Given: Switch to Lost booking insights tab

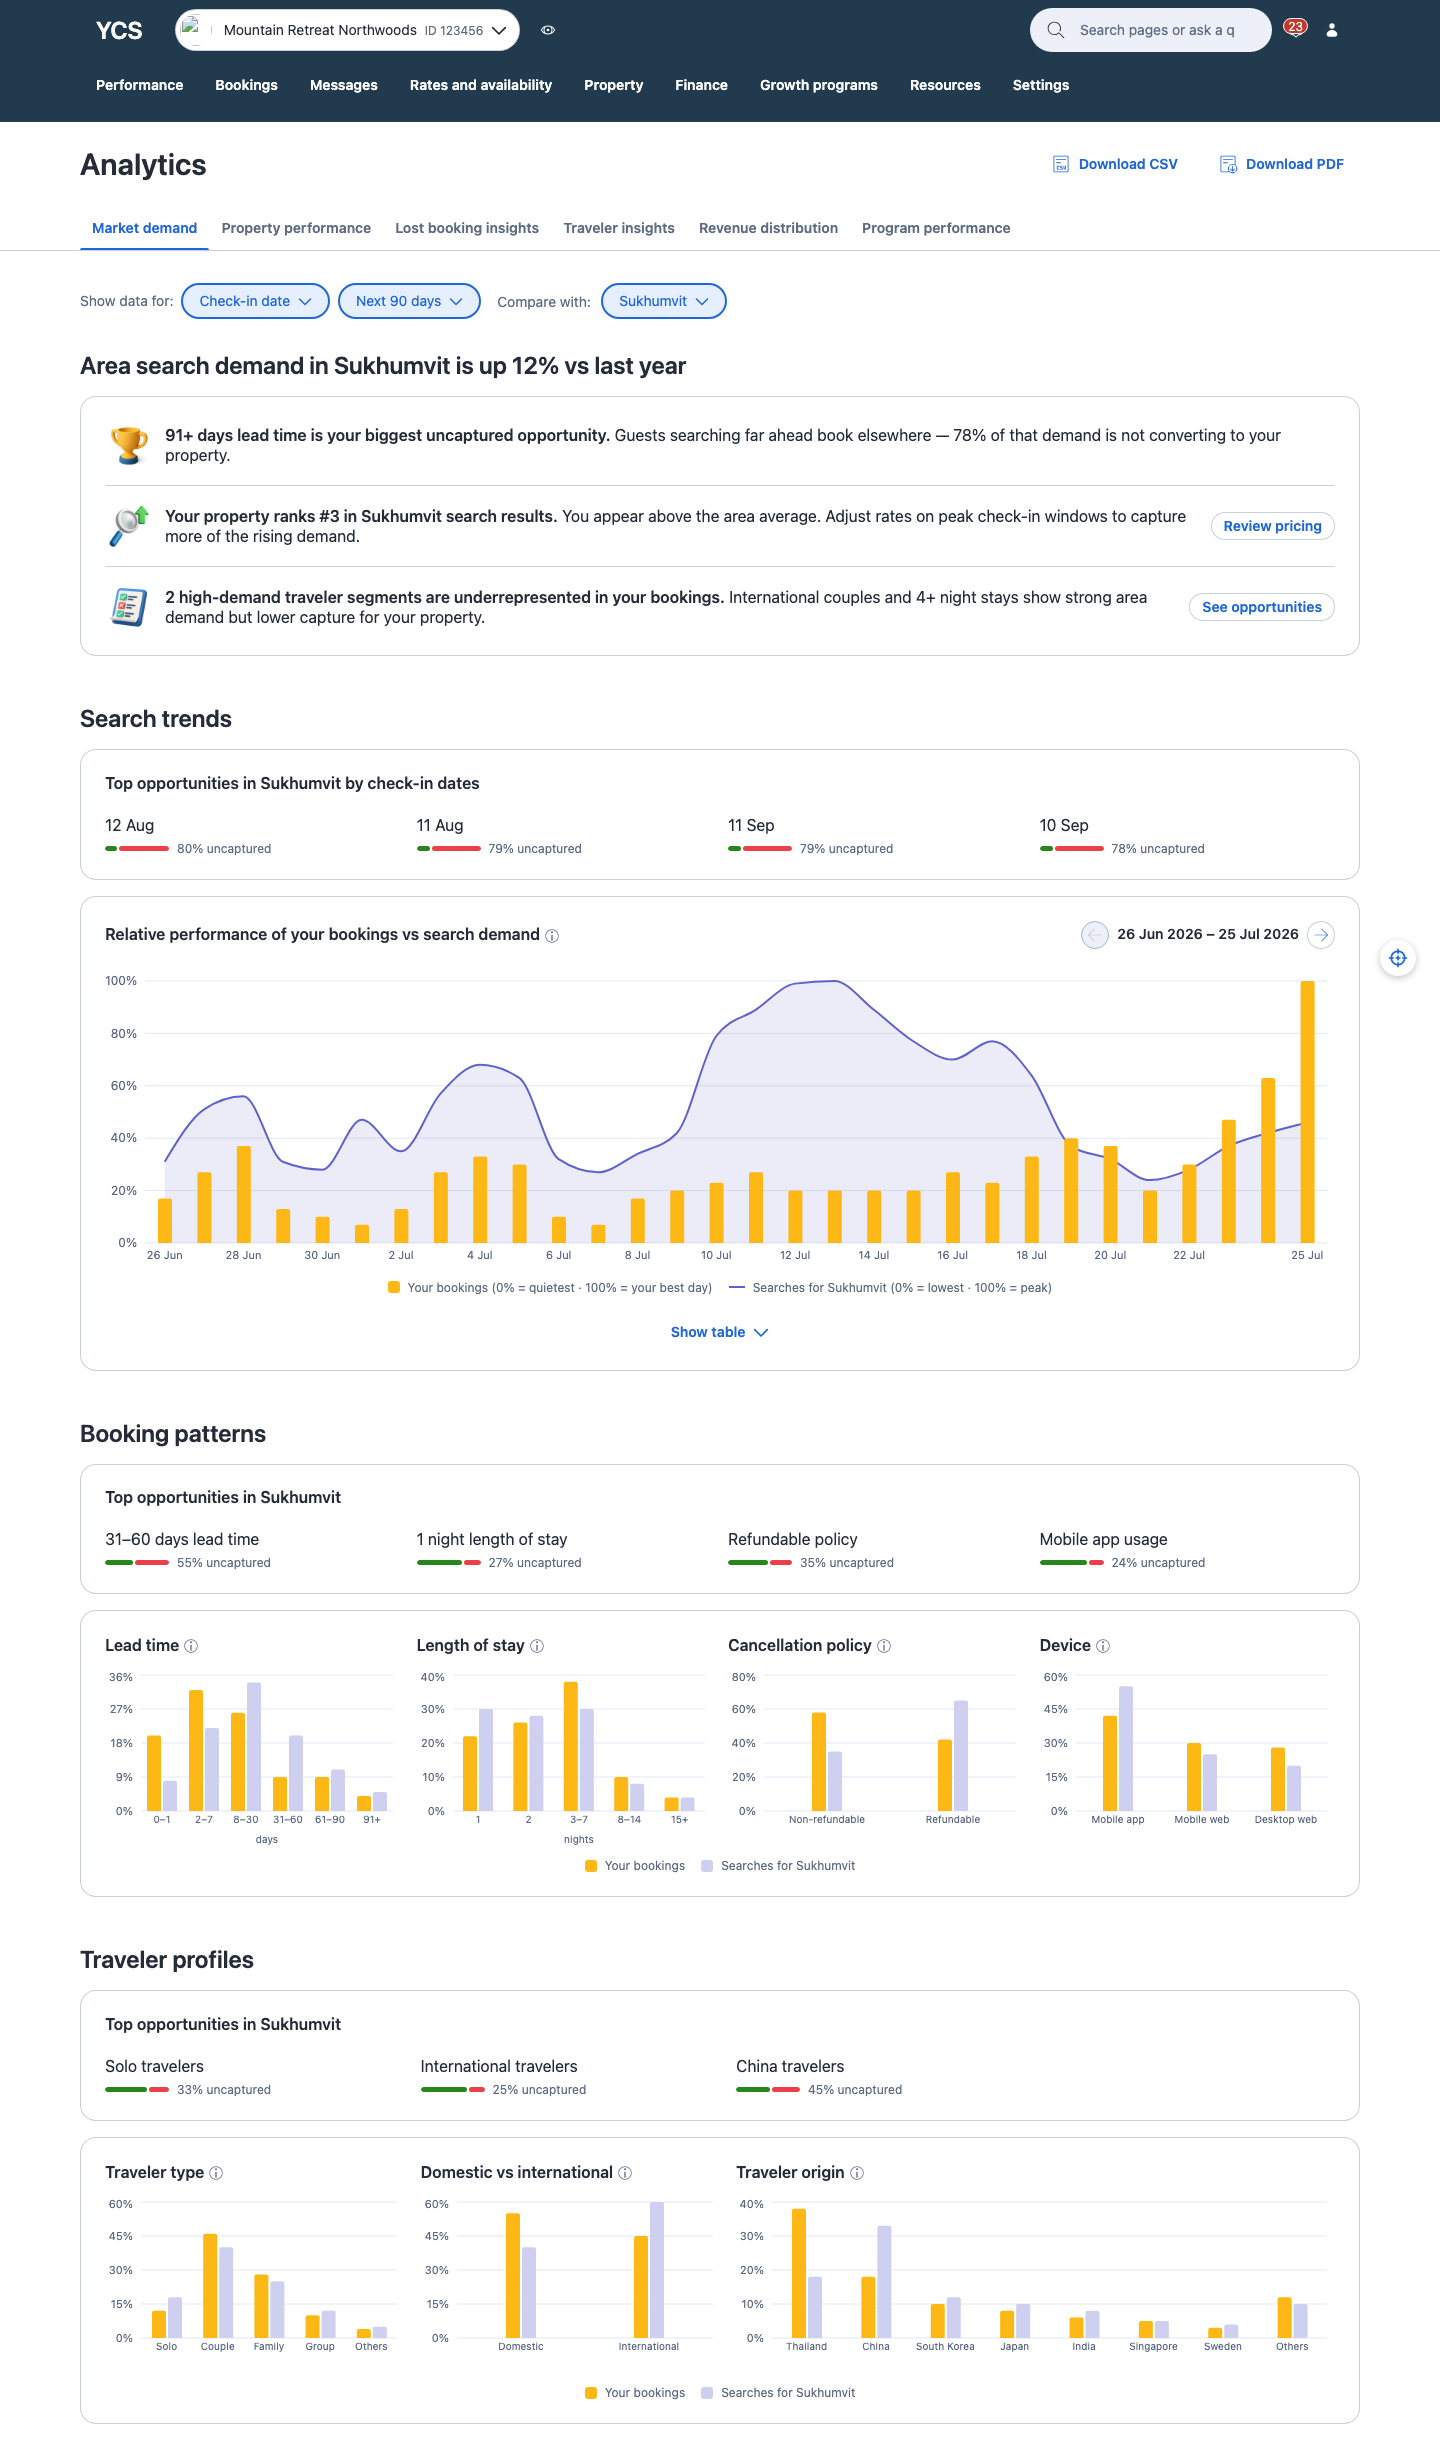Looking at the screenshot, I should [467, 228].
